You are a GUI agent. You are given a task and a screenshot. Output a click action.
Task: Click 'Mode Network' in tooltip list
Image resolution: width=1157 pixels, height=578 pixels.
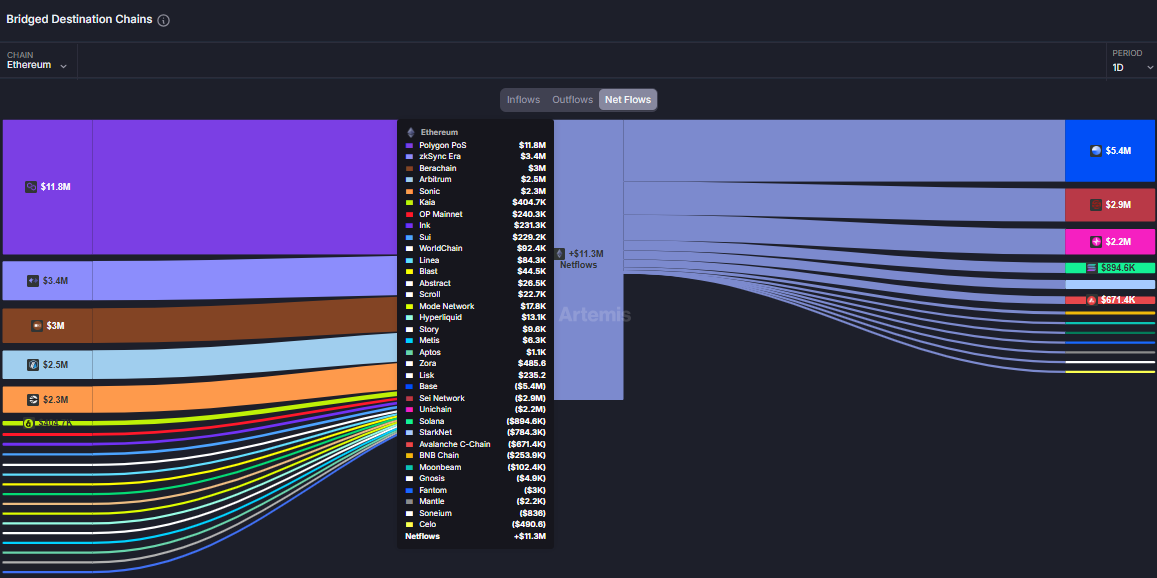coord(446,306)
